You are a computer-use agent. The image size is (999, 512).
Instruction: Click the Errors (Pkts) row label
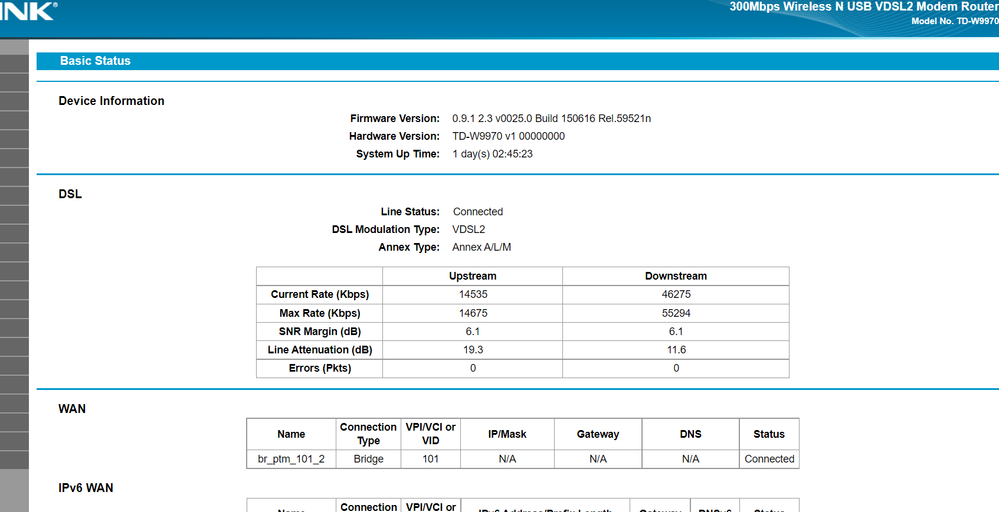pyautogui.click(x=320, y=368)
